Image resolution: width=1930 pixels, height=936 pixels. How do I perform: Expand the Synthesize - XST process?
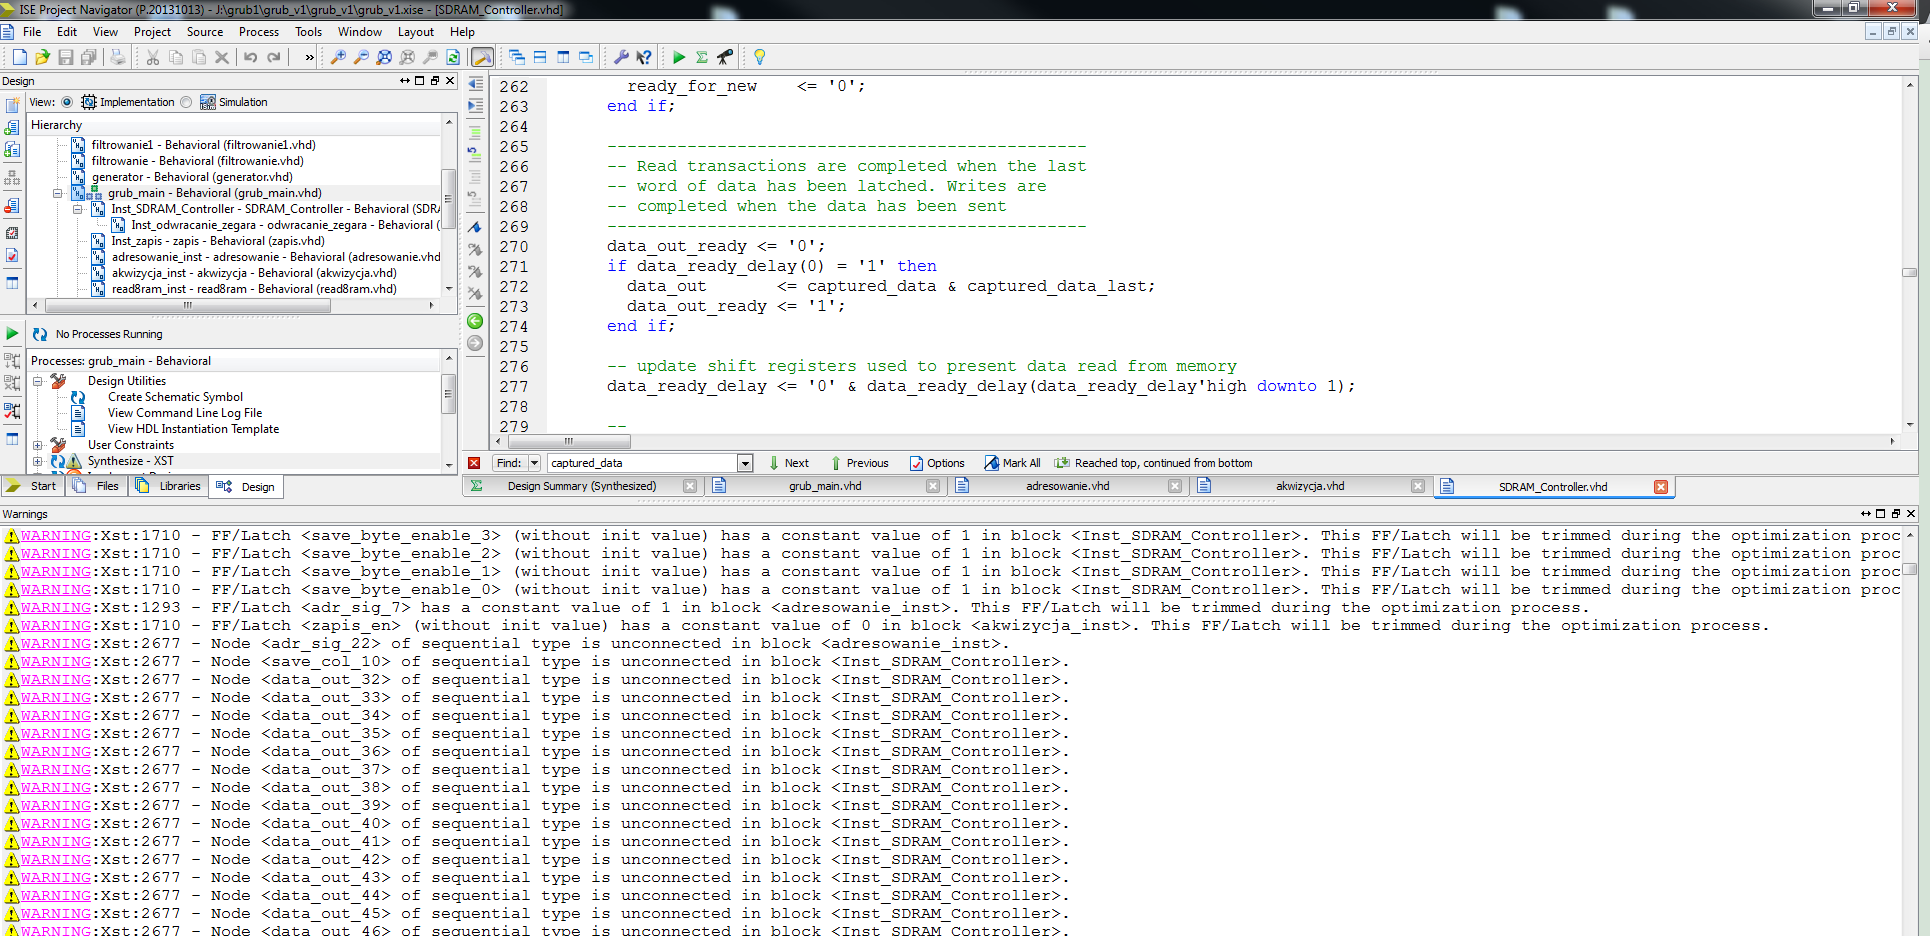(x=37, y=461)
